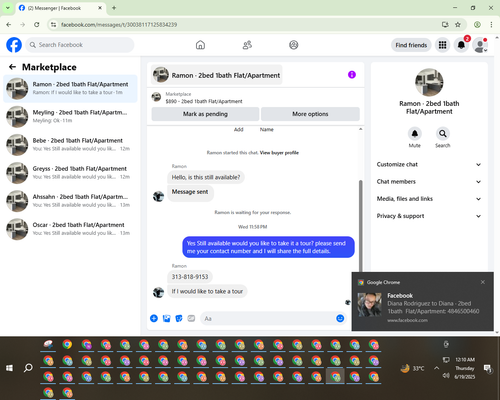
Task: Reload the page with the browser refresh button
Action: coord(37,25)
